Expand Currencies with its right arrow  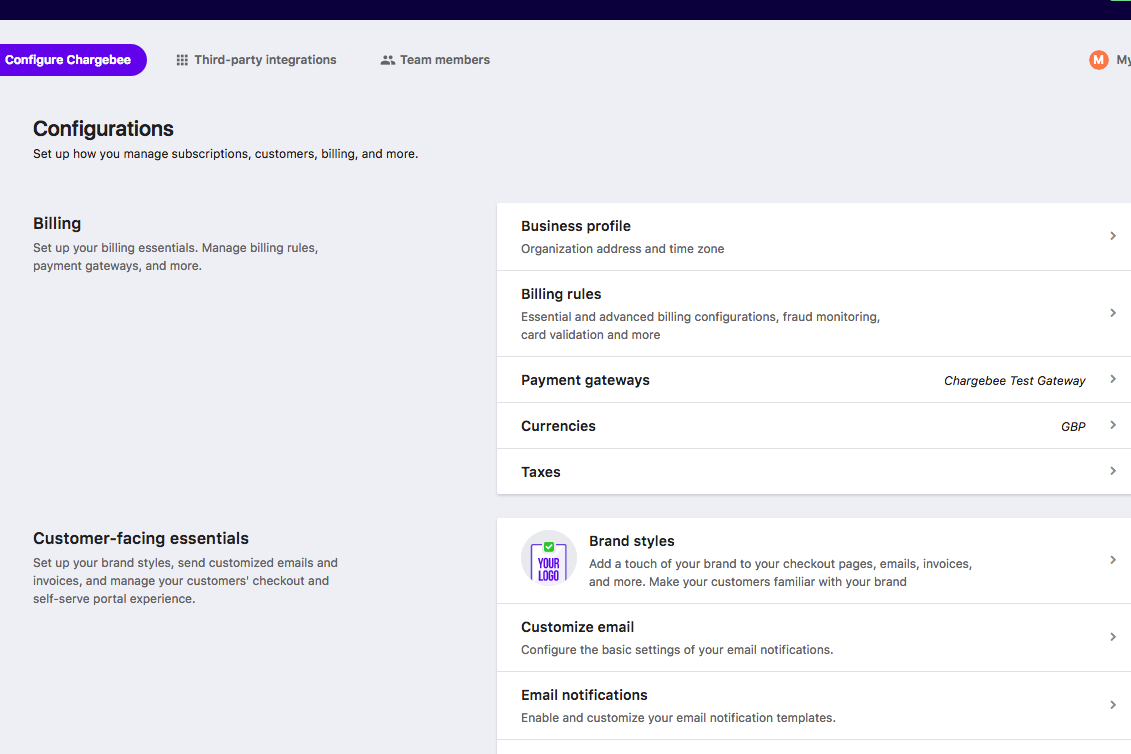pyautogui.click(x=1113, y=426)
